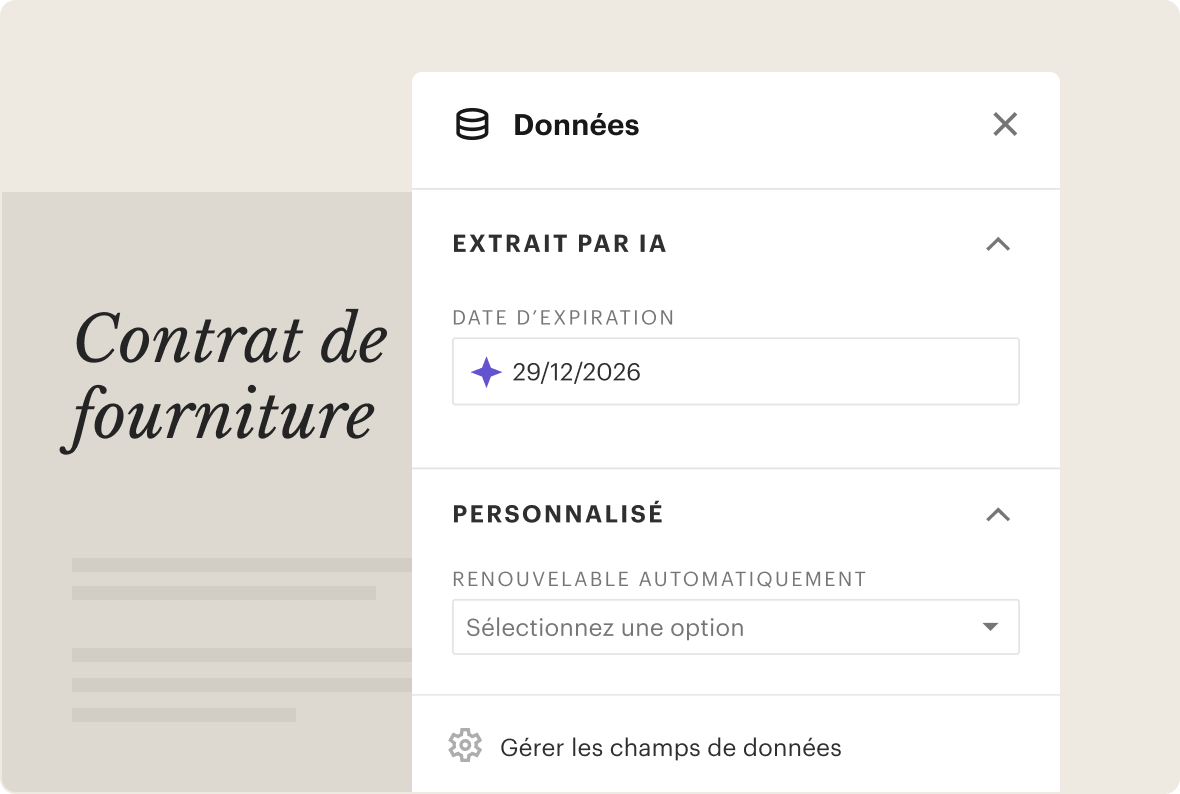1180x794 pixels.
Task: Click the Date d'expiration field
Action: point(735,371)
